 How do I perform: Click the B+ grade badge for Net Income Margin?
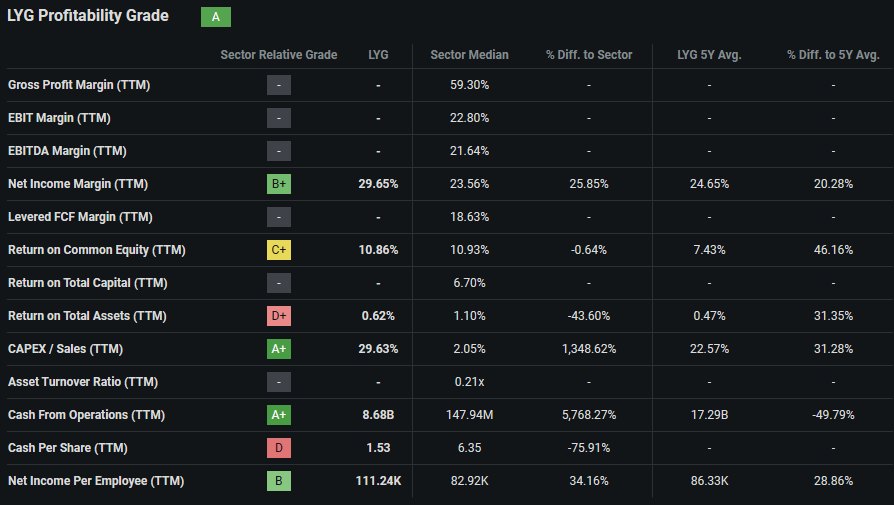tap(279, 184)
